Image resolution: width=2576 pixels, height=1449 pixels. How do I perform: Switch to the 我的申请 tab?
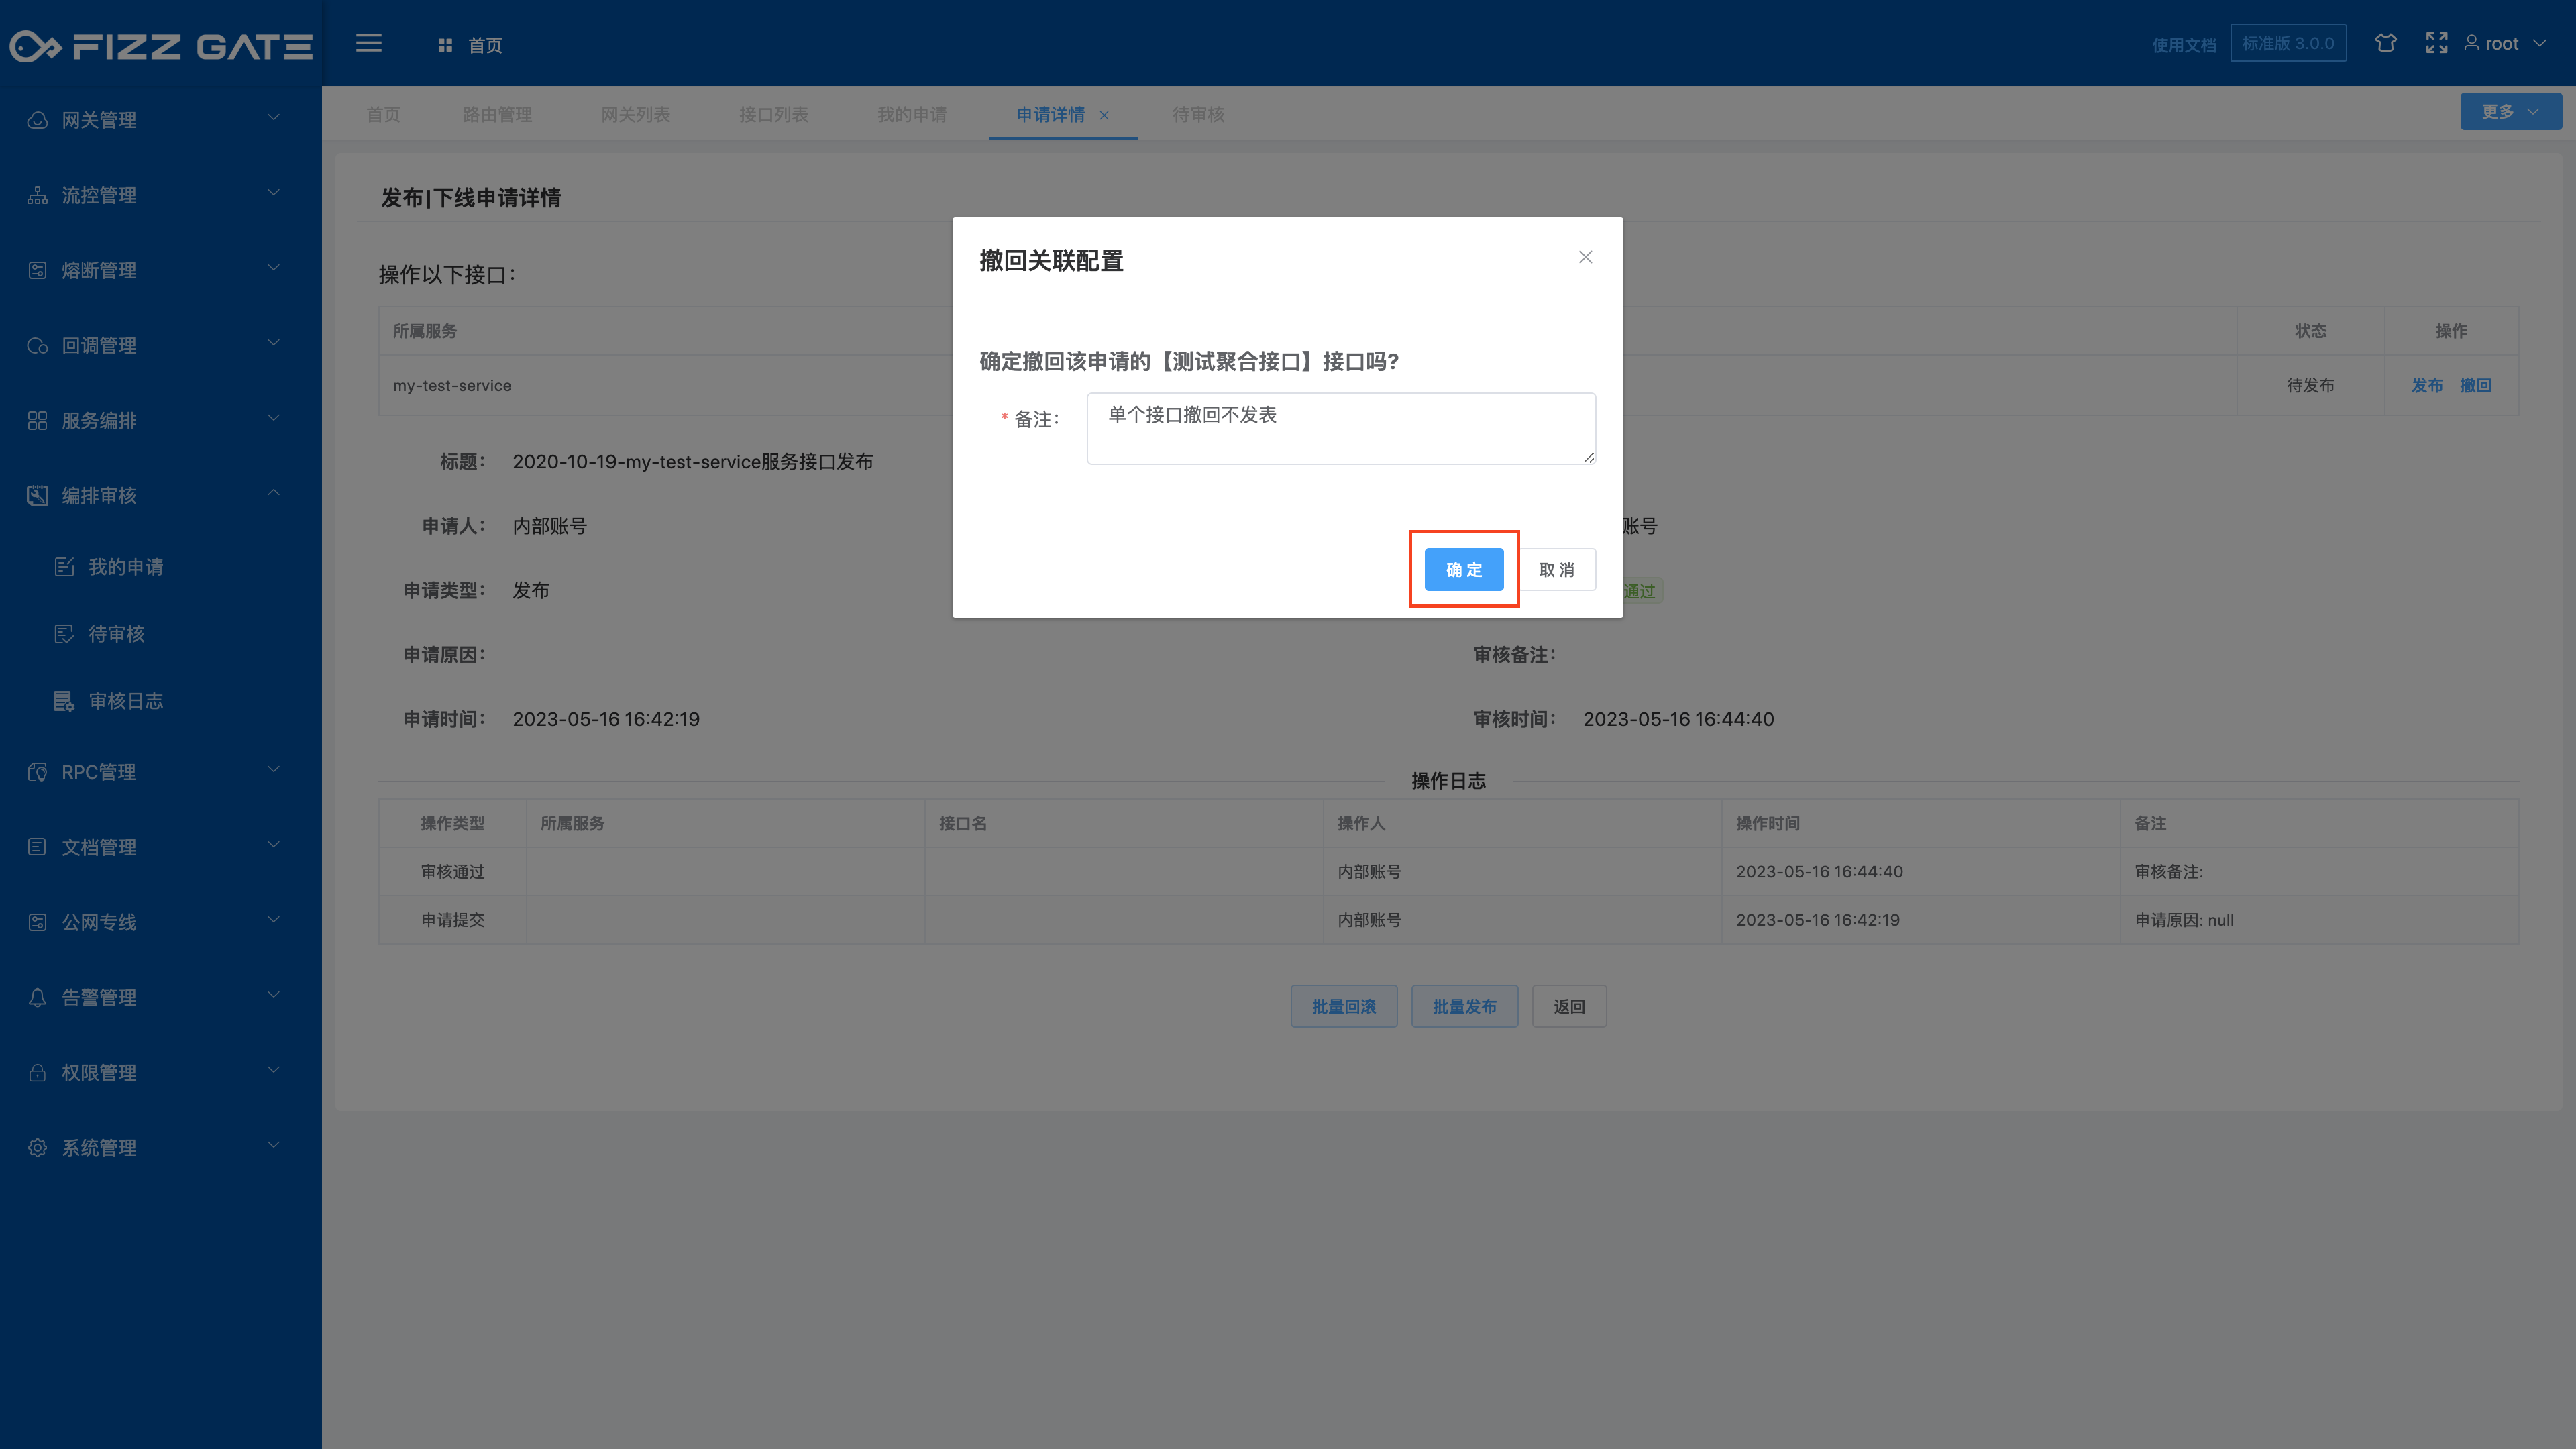point(911,114)
